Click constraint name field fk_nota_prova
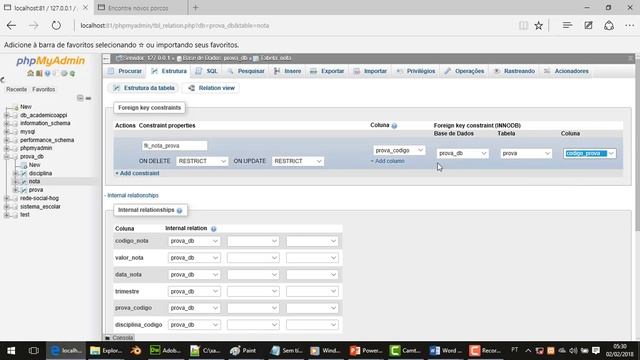 click(174, 146)
